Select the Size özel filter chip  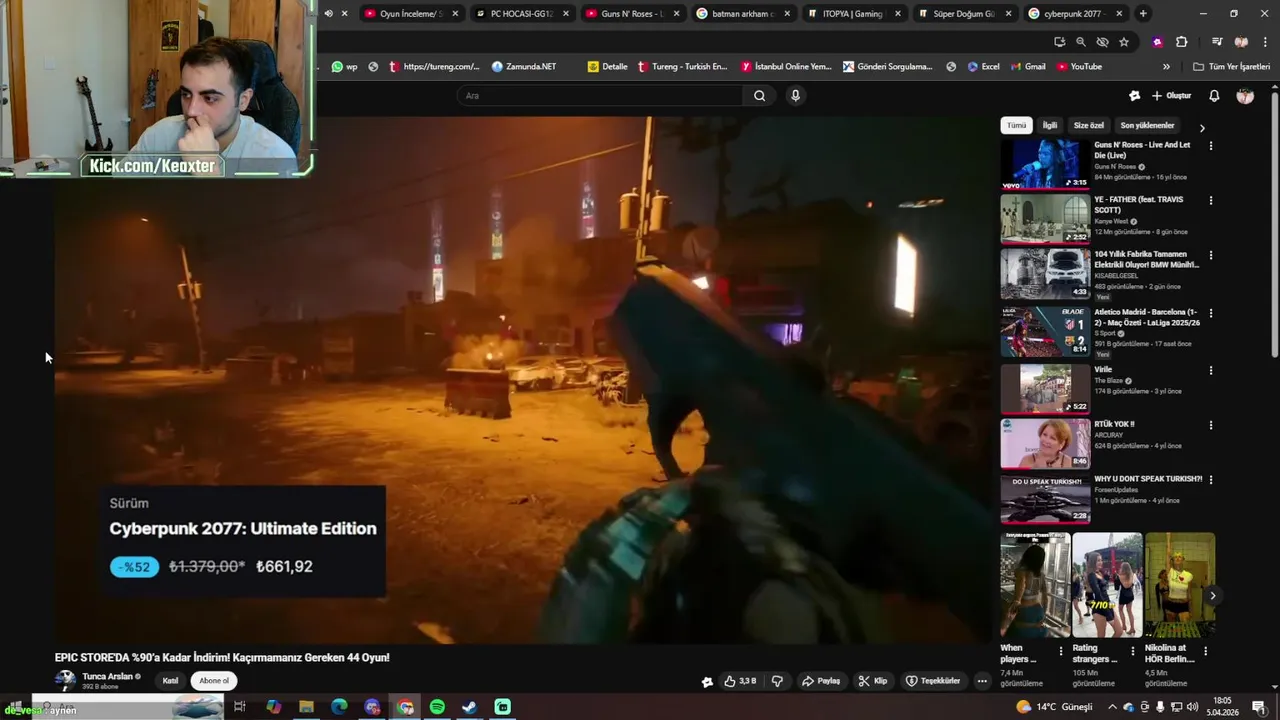[x=1088, y=126]
